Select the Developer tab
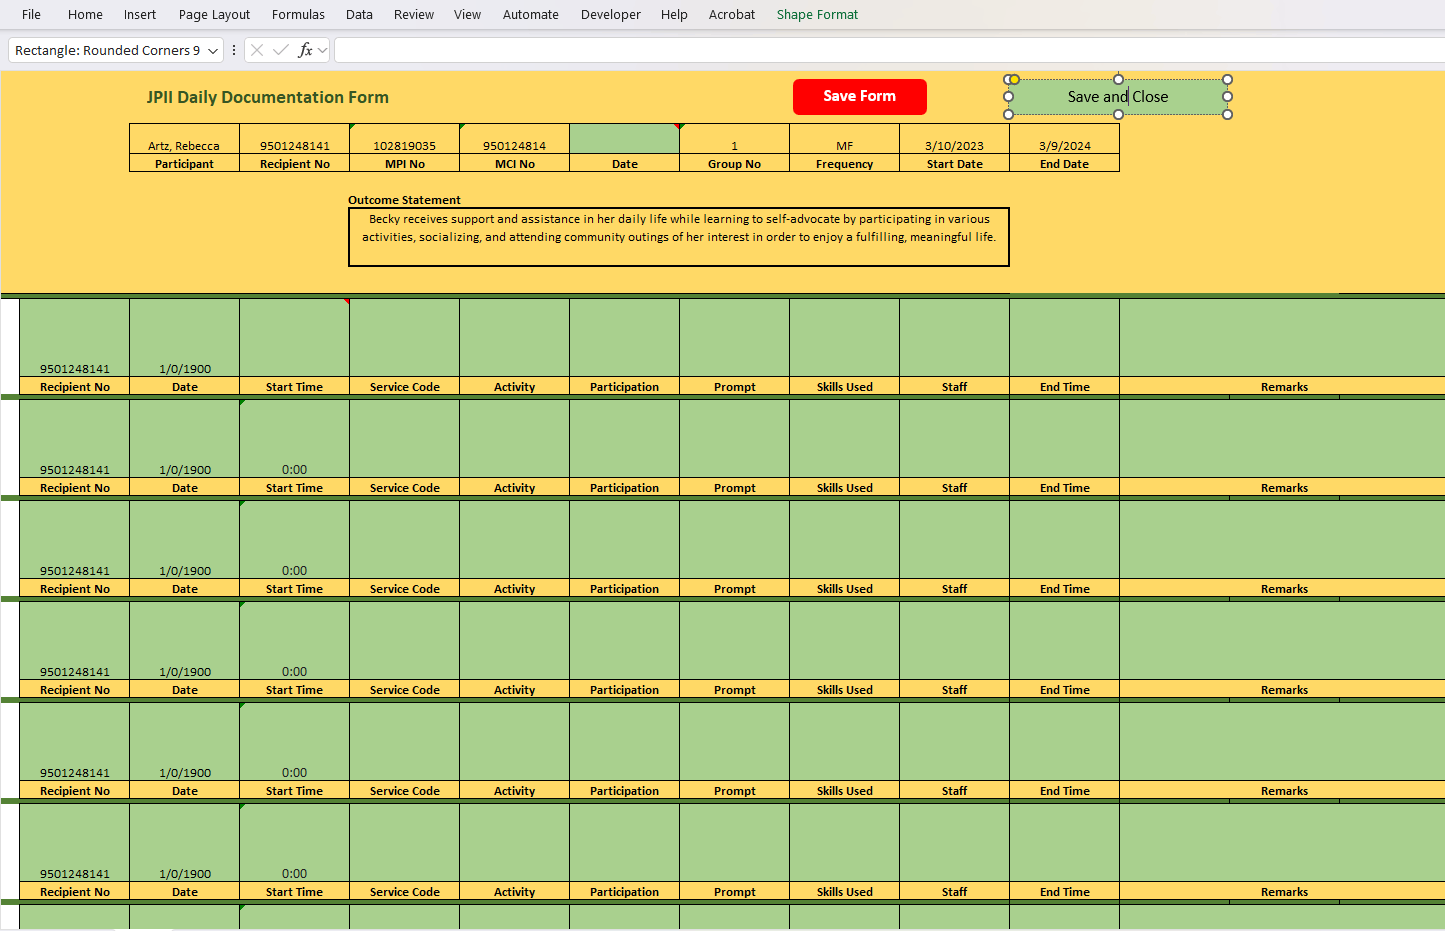Screen dimensions: 1445x931 pos(611,14)
